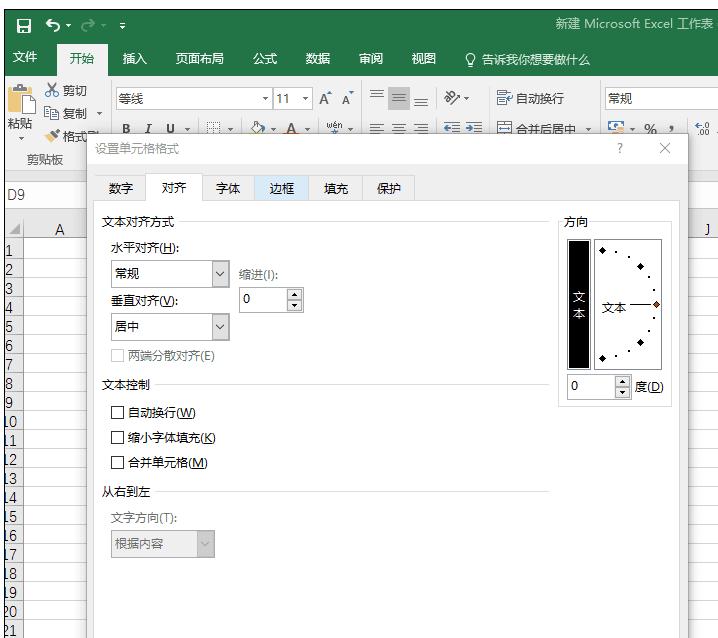Select Middle Align icon in ribbon
The height and width of the screenshot is (638, 718).
[399, 98]
